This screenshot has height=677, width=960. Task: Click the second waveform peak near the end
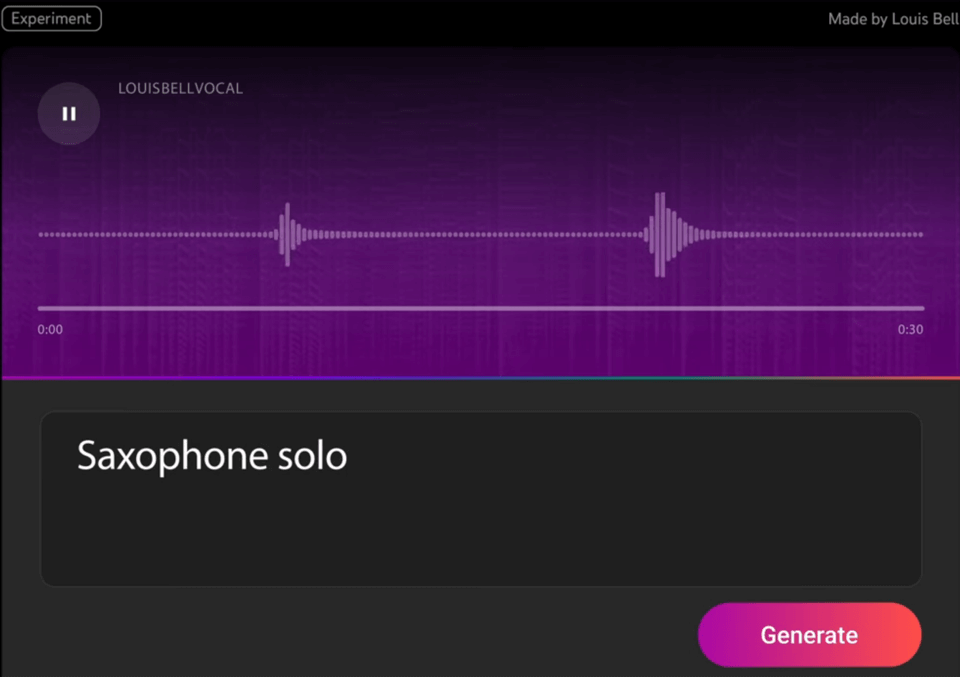point(660,233)
